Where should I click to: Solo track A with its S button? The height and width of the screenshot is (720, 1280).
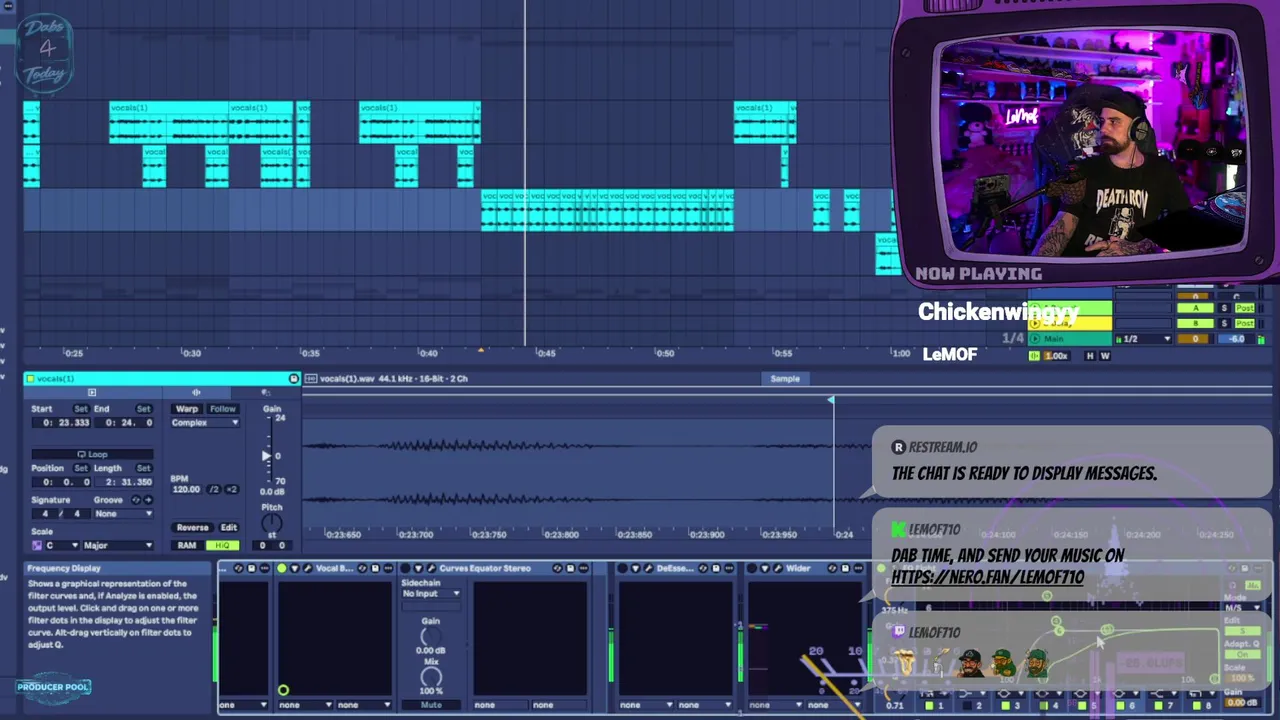[x=1223, y=308]
